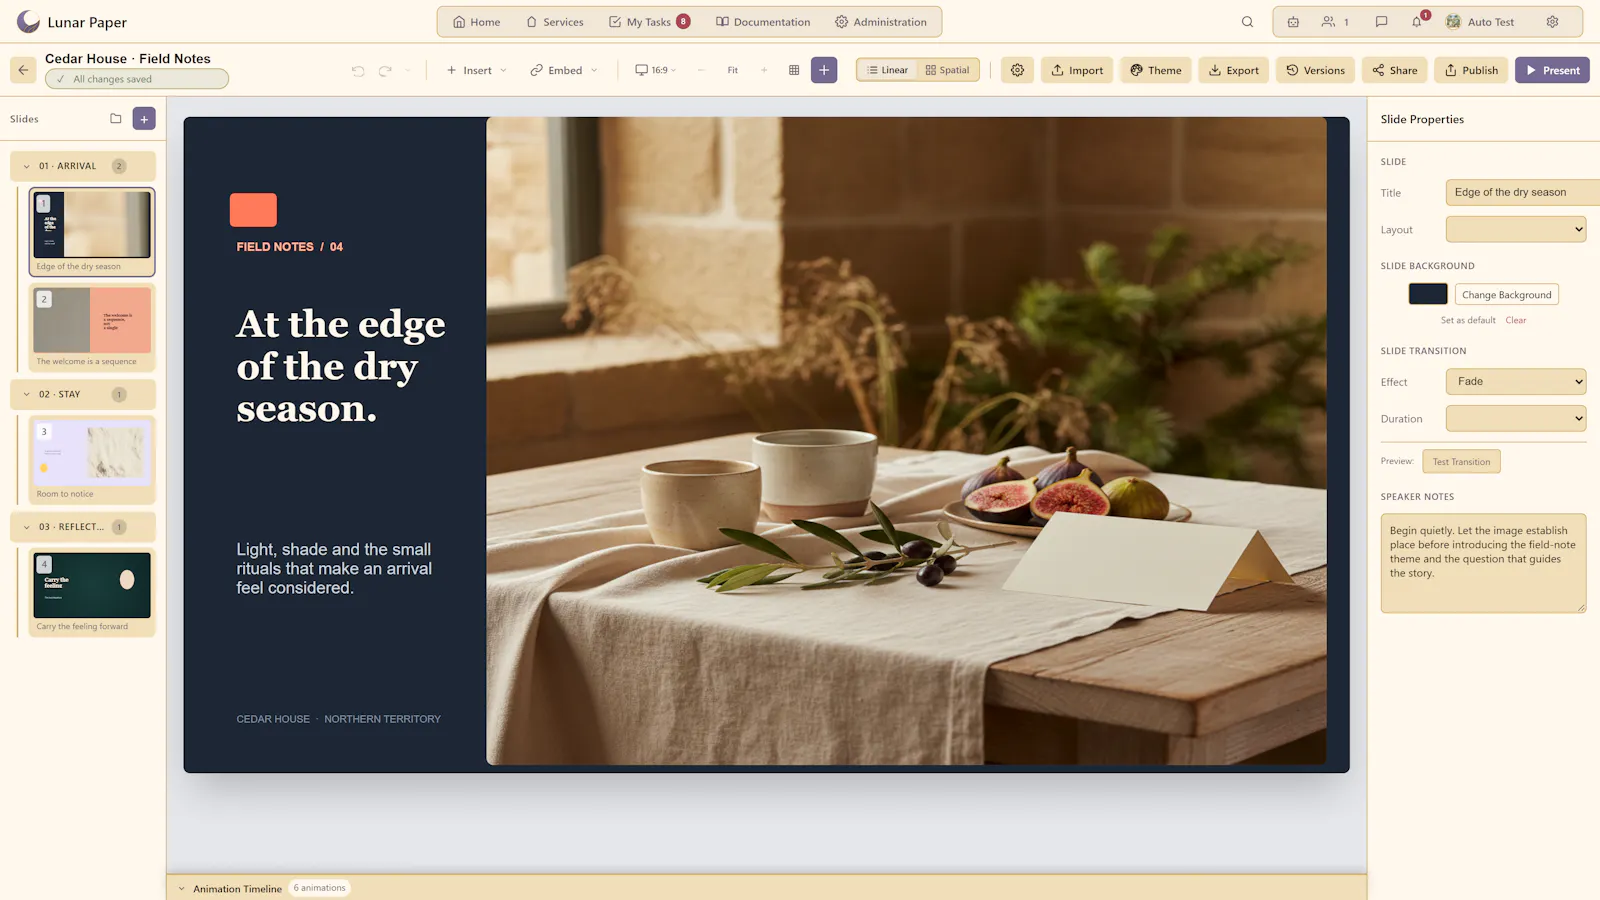Screen dimensions: 1600x900
Task: Open the Administration menu item
Action: click(881, 22)
